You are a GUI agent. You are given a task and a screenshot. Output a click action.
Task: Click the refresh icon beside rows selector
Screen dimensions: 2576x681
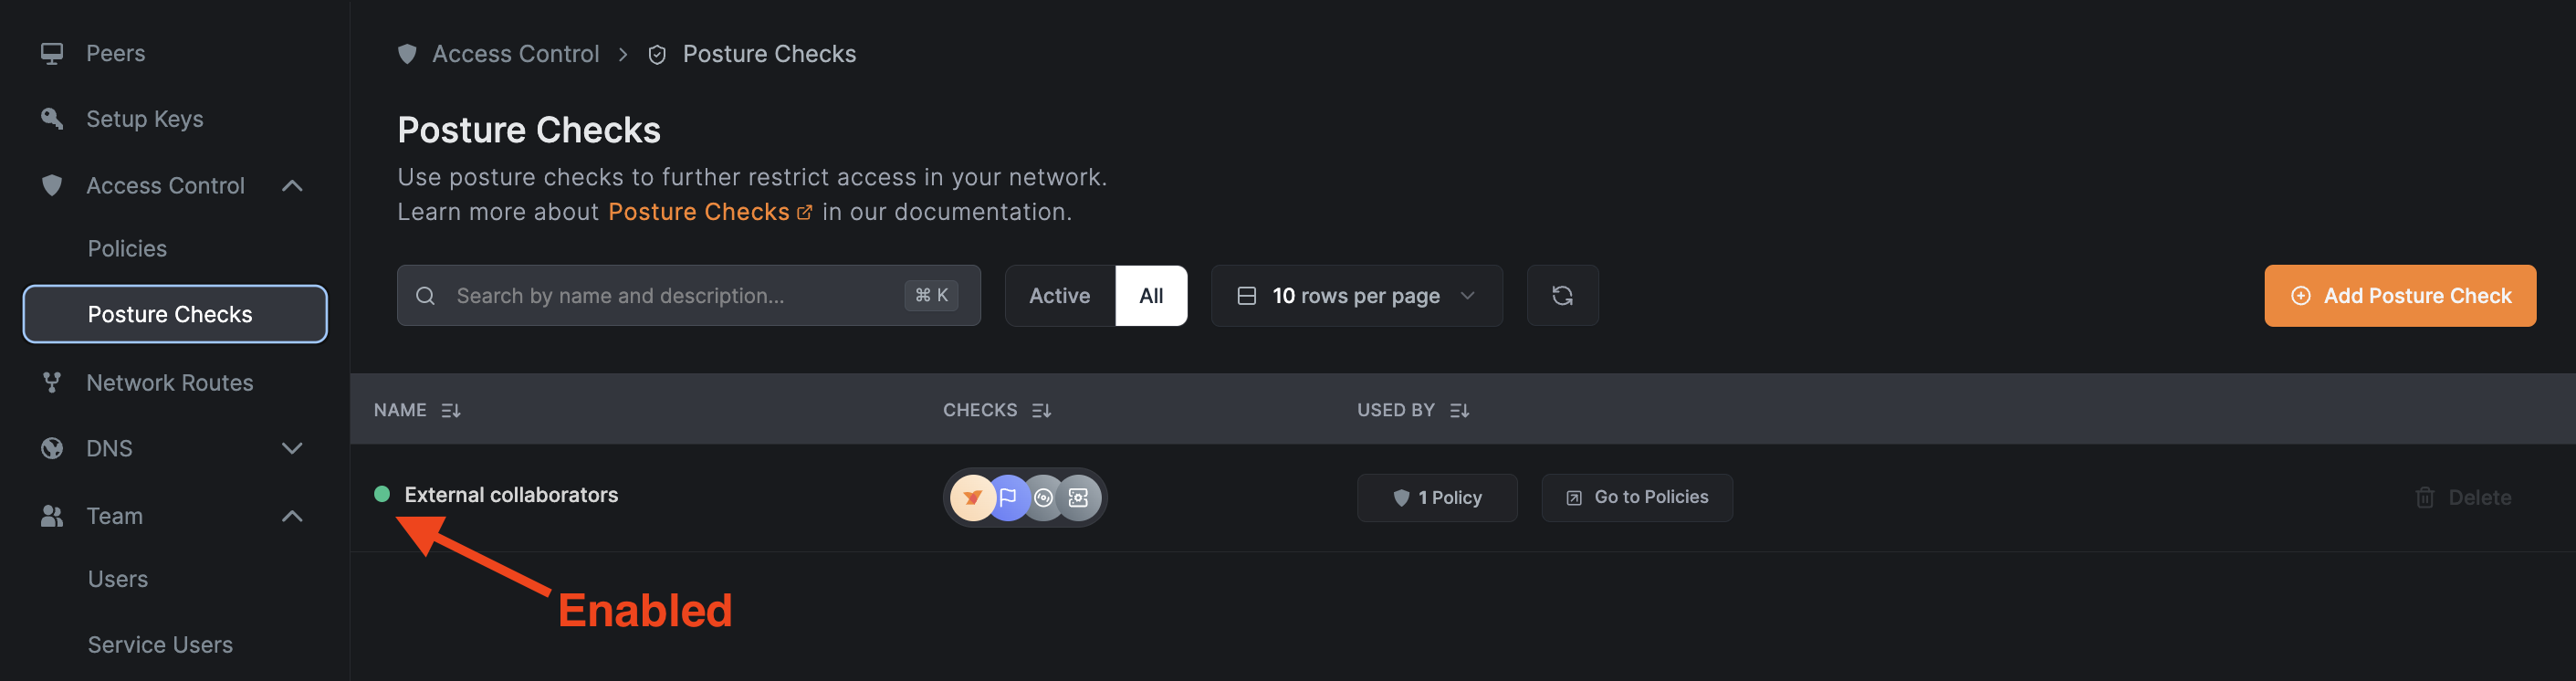[1562, 295]
